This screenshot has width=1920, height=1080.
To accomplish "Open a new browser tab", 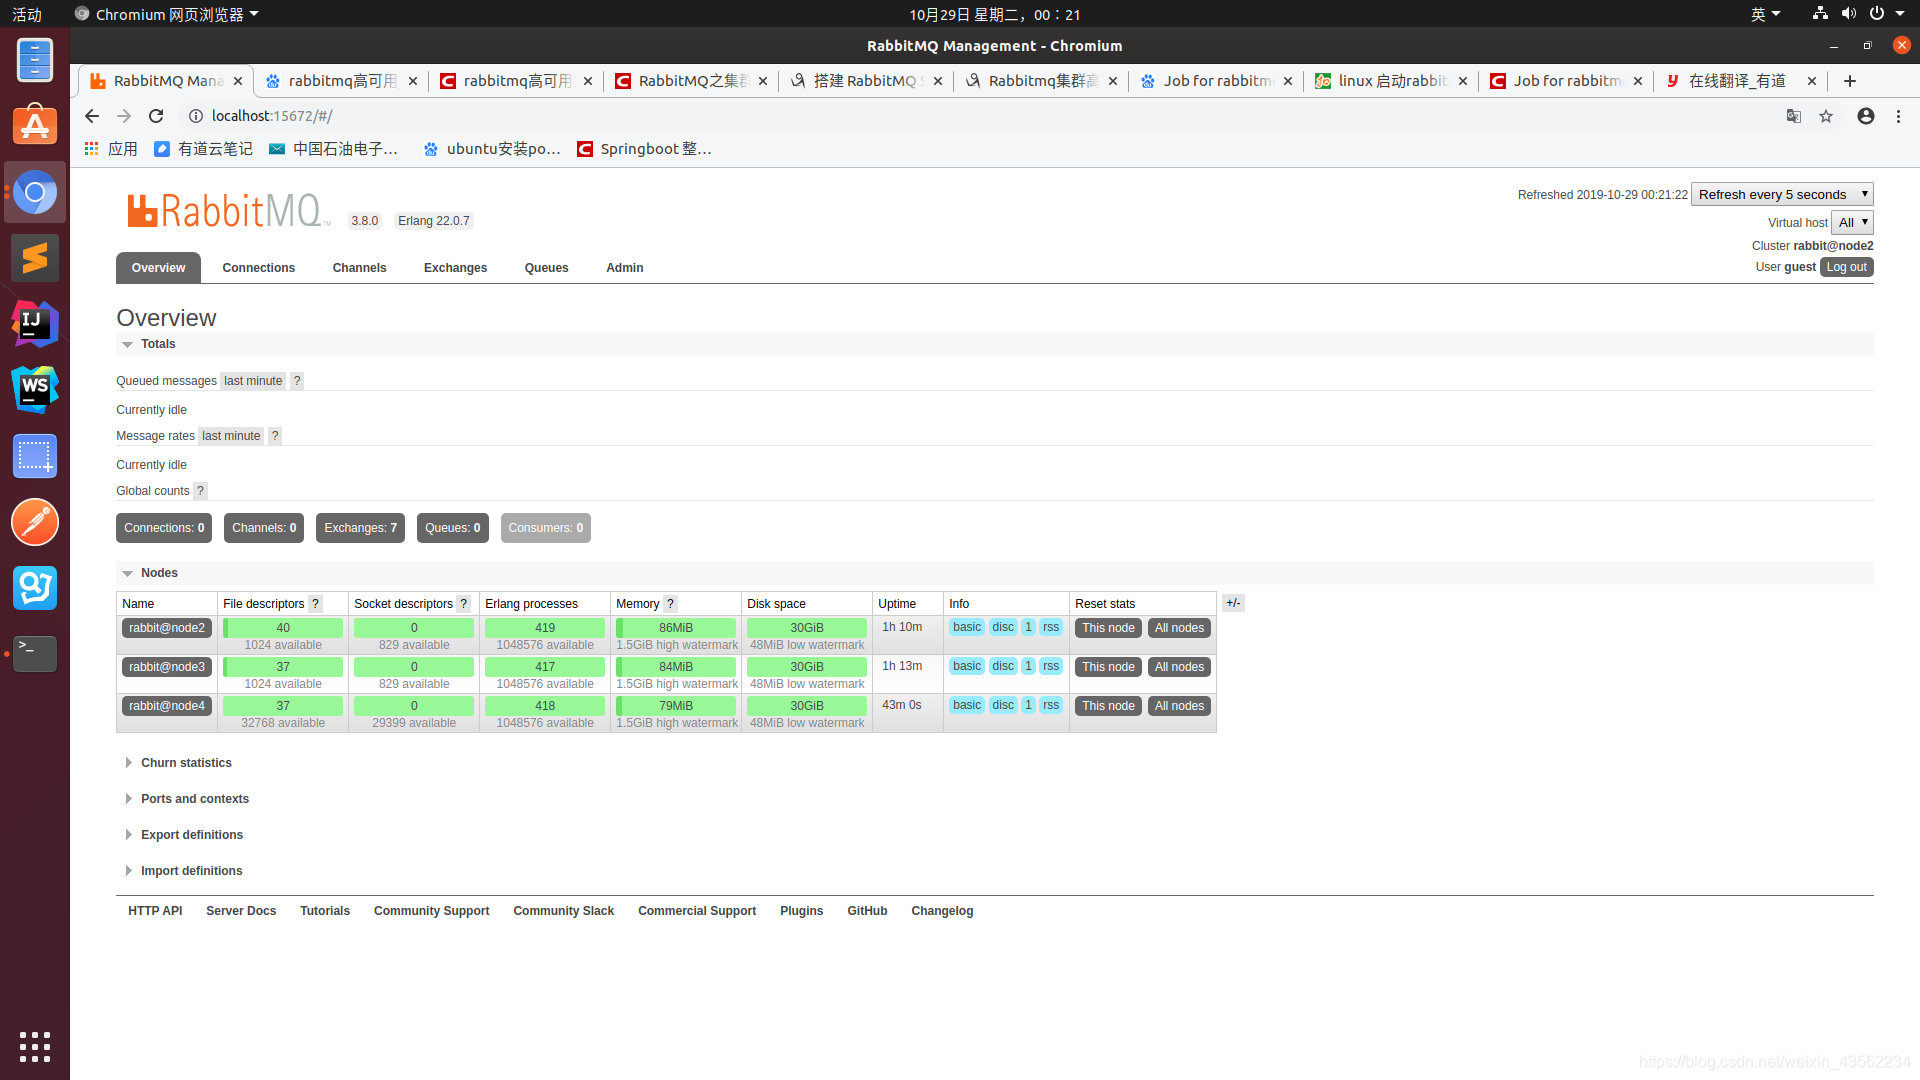I will pyautogui.click(x=1850, y=81).
